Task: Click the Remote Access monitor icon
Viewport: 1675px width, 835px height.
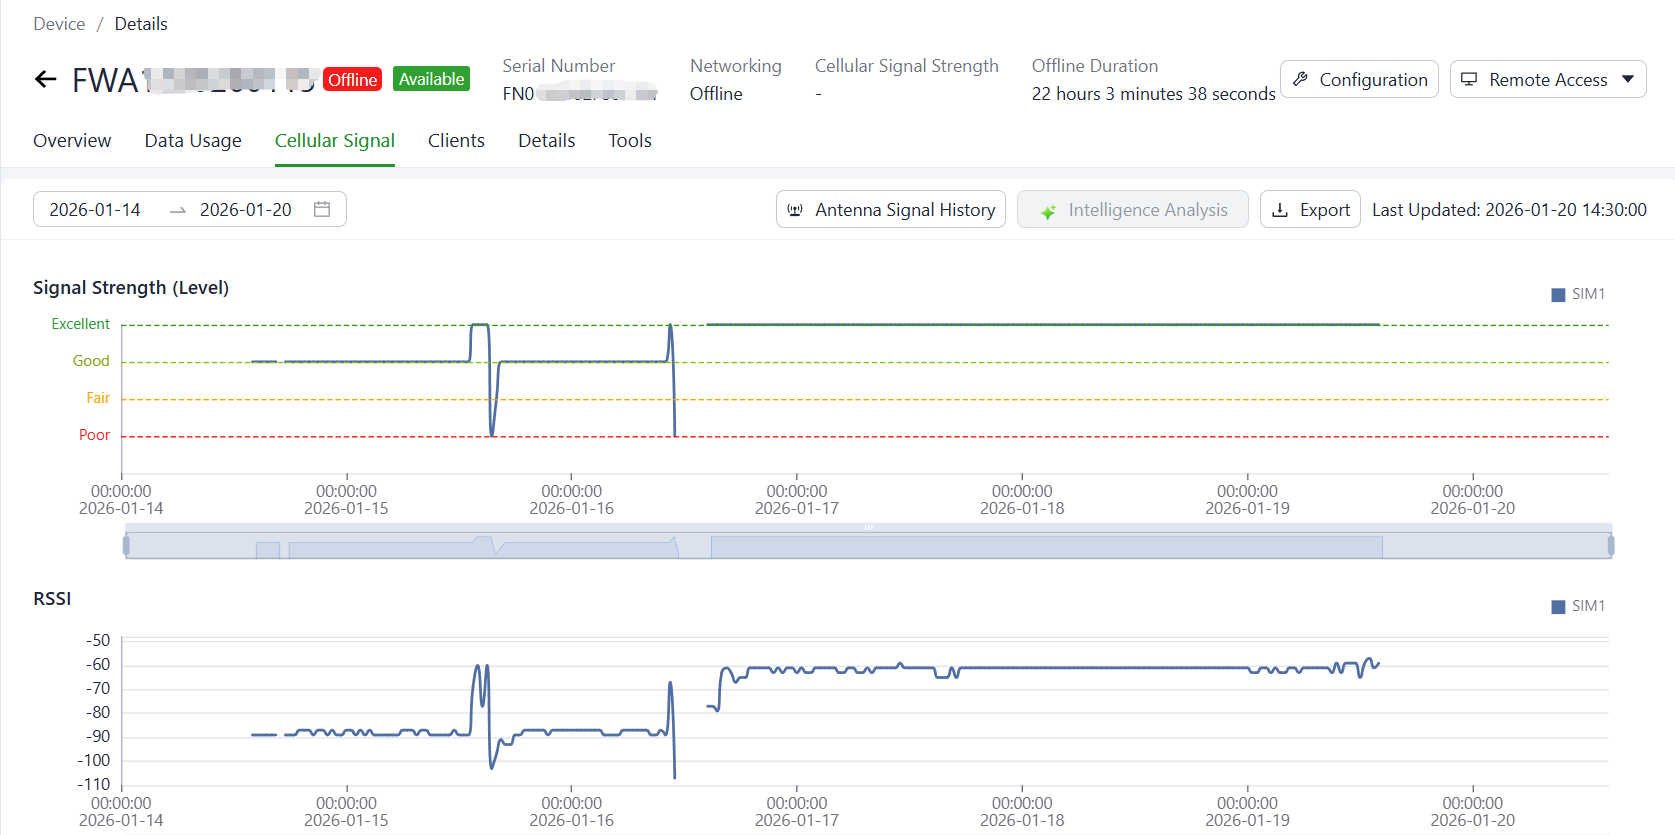Action: point(1469,79)
